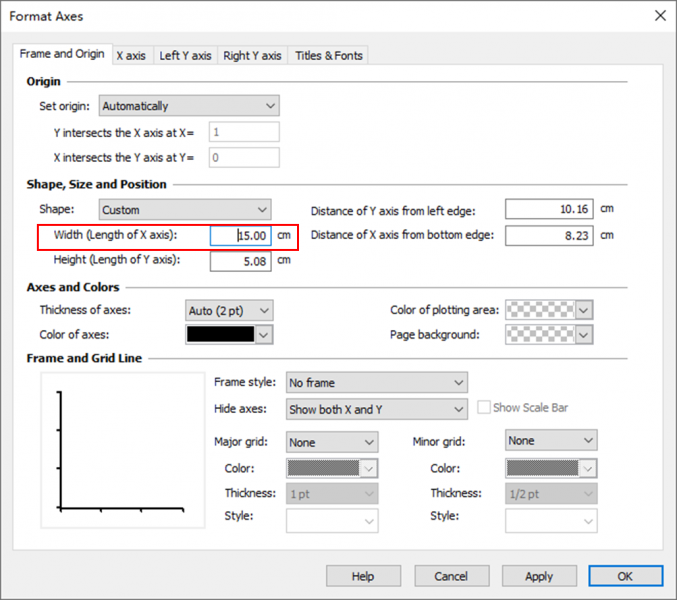Open the Major grid dropdown

coord(332,442)
